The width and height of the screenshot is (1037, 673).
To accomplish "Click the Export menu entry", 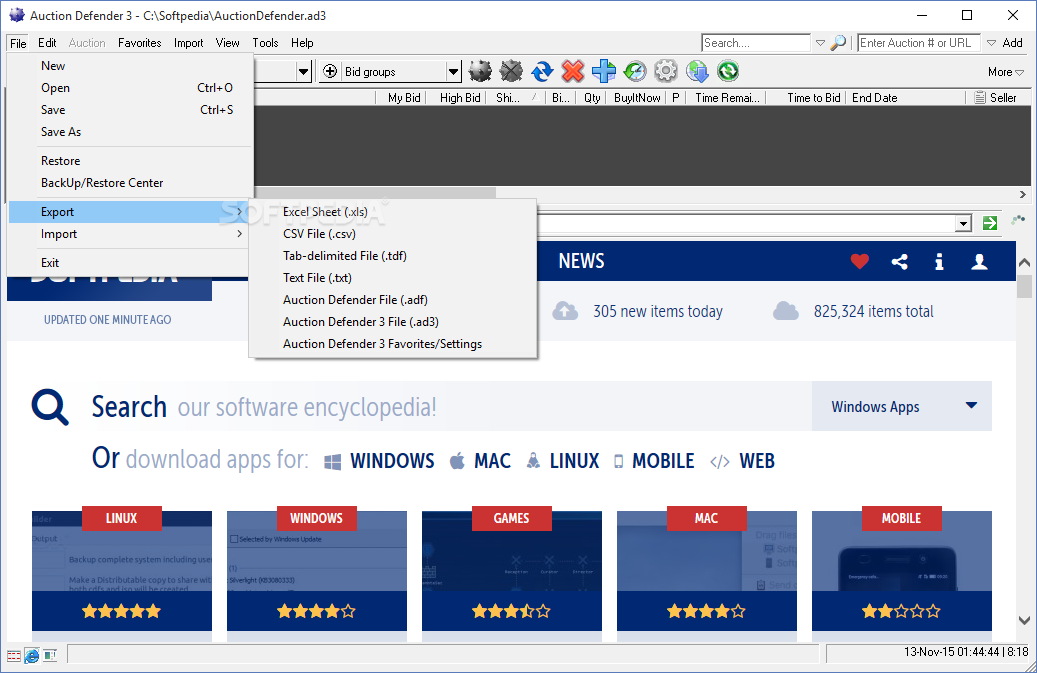I will coord(130,212).
